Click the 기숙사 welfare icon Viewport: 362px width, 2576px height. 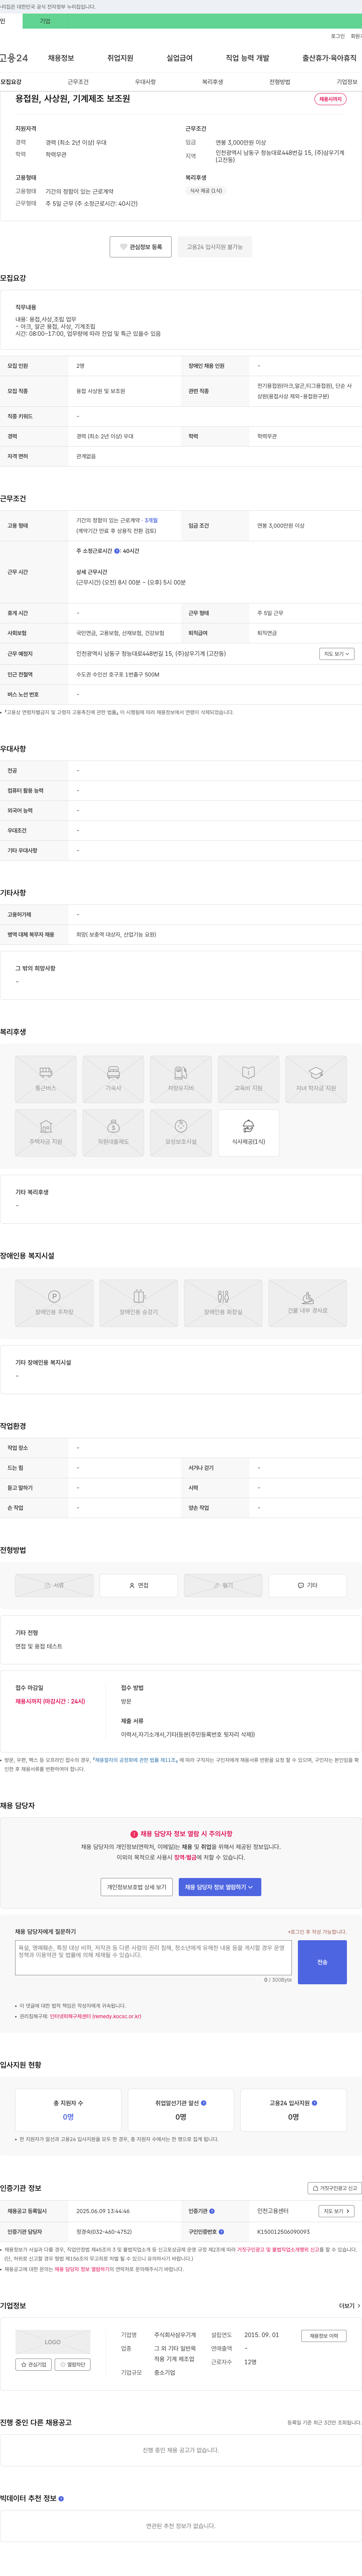tap(114, 1079)
